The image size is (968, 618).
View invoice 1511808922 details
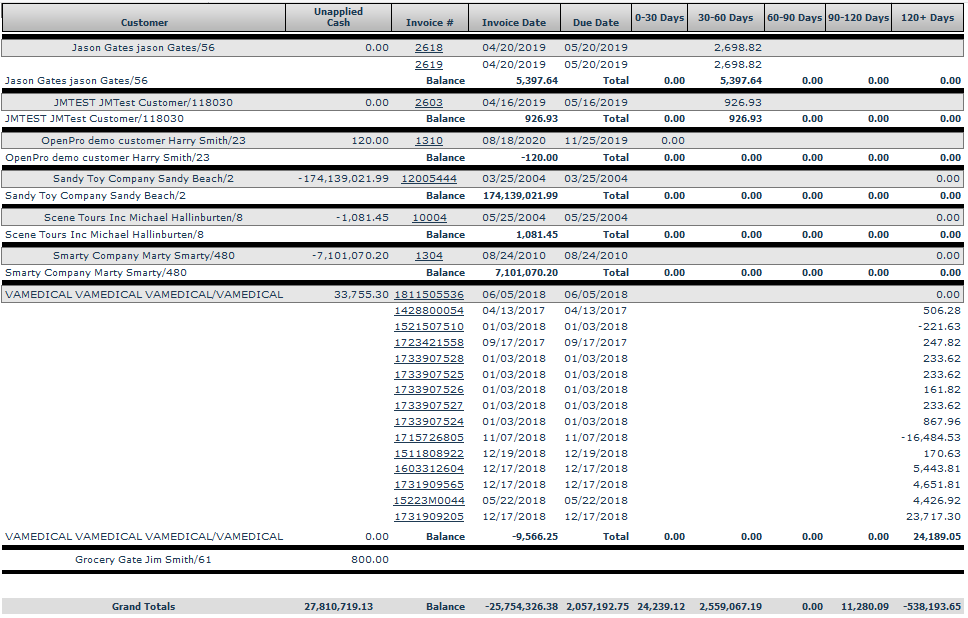(x=428, y=453)
